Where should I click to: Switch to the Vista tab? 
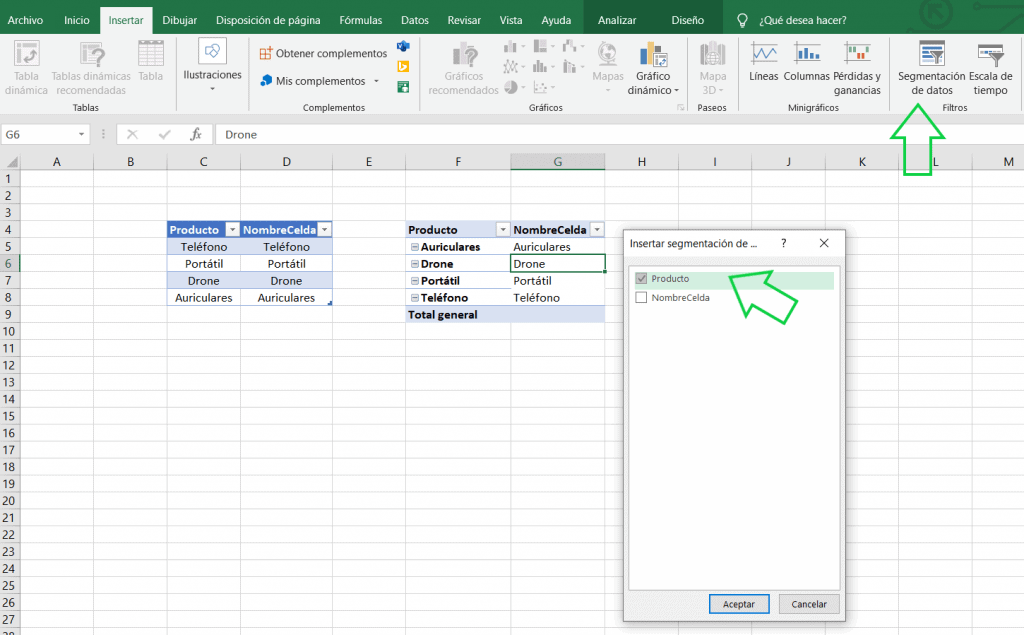click(x=511, y=20)
